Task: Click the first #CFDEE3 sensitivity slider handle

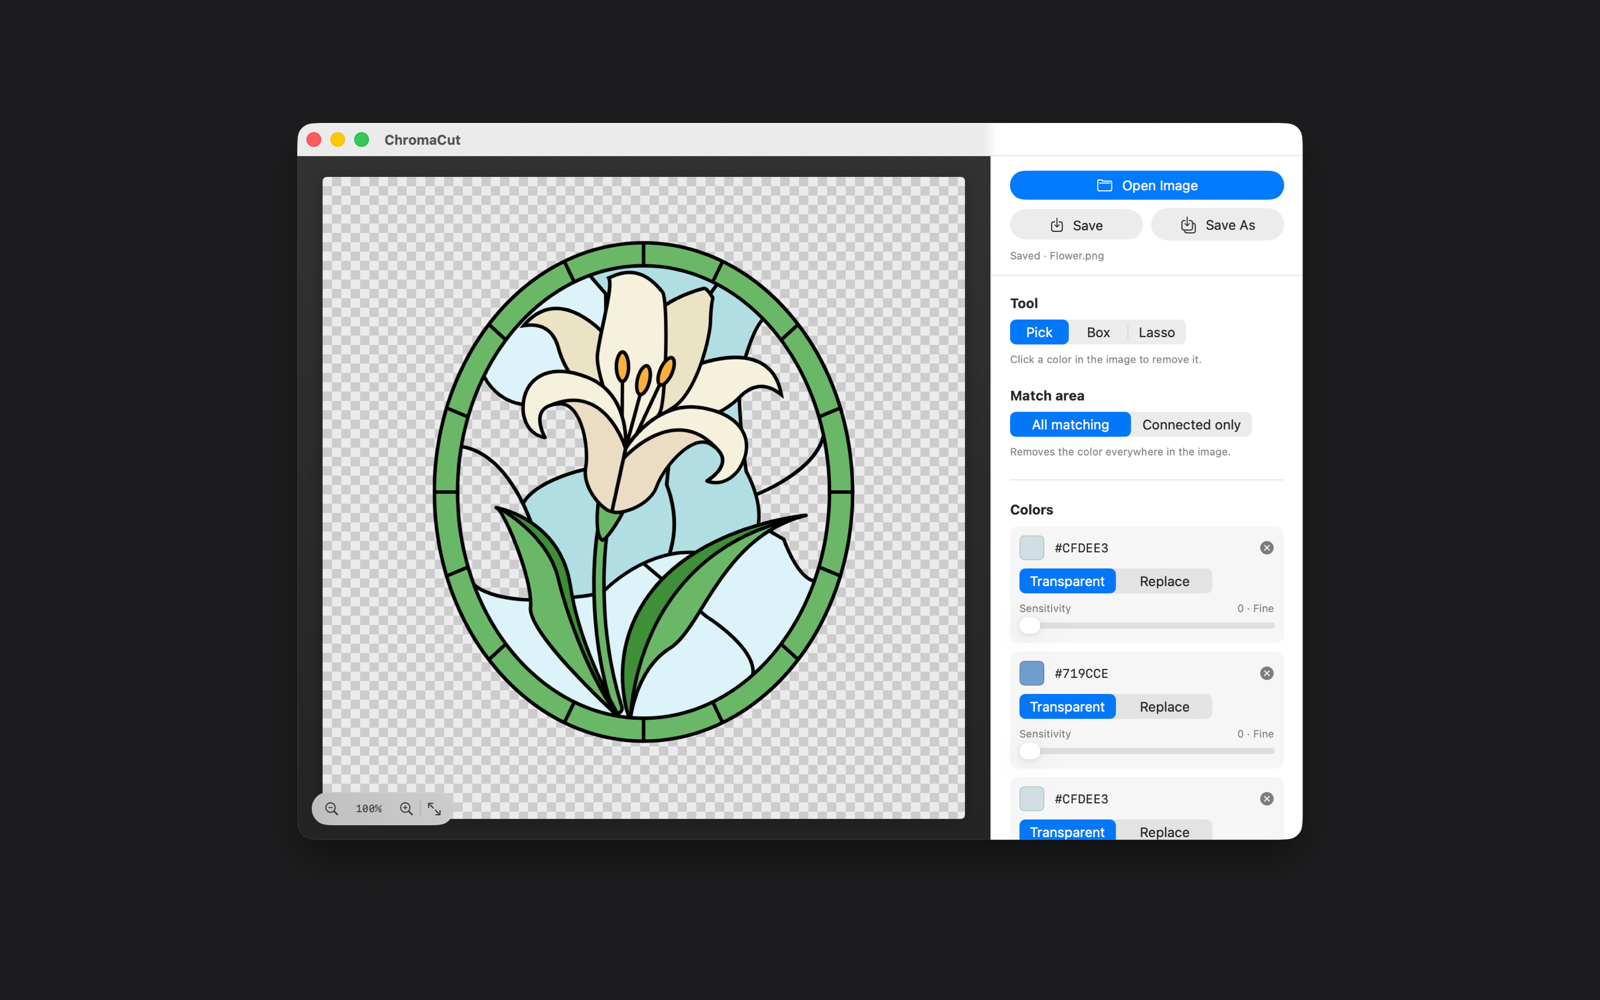Action: coord(1030,626)
